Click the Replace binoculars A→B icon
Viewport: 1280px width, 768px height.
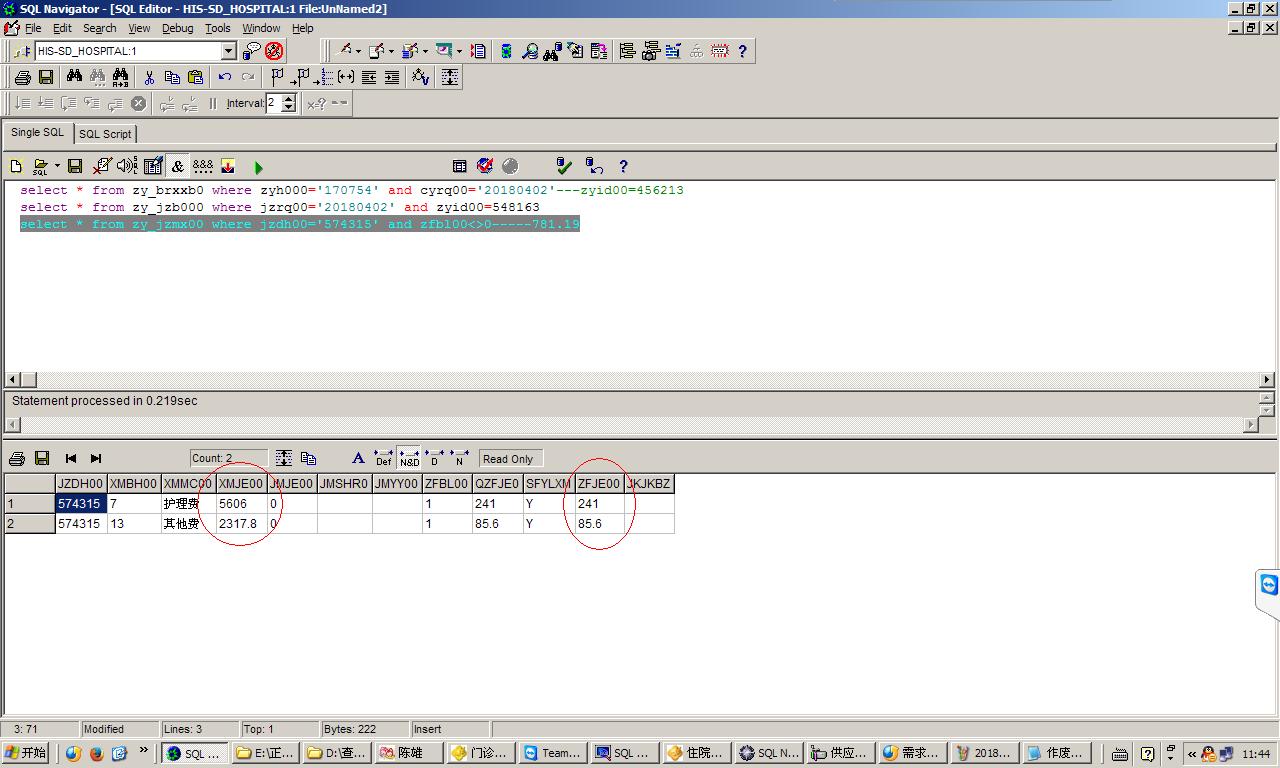pos(120,77)
